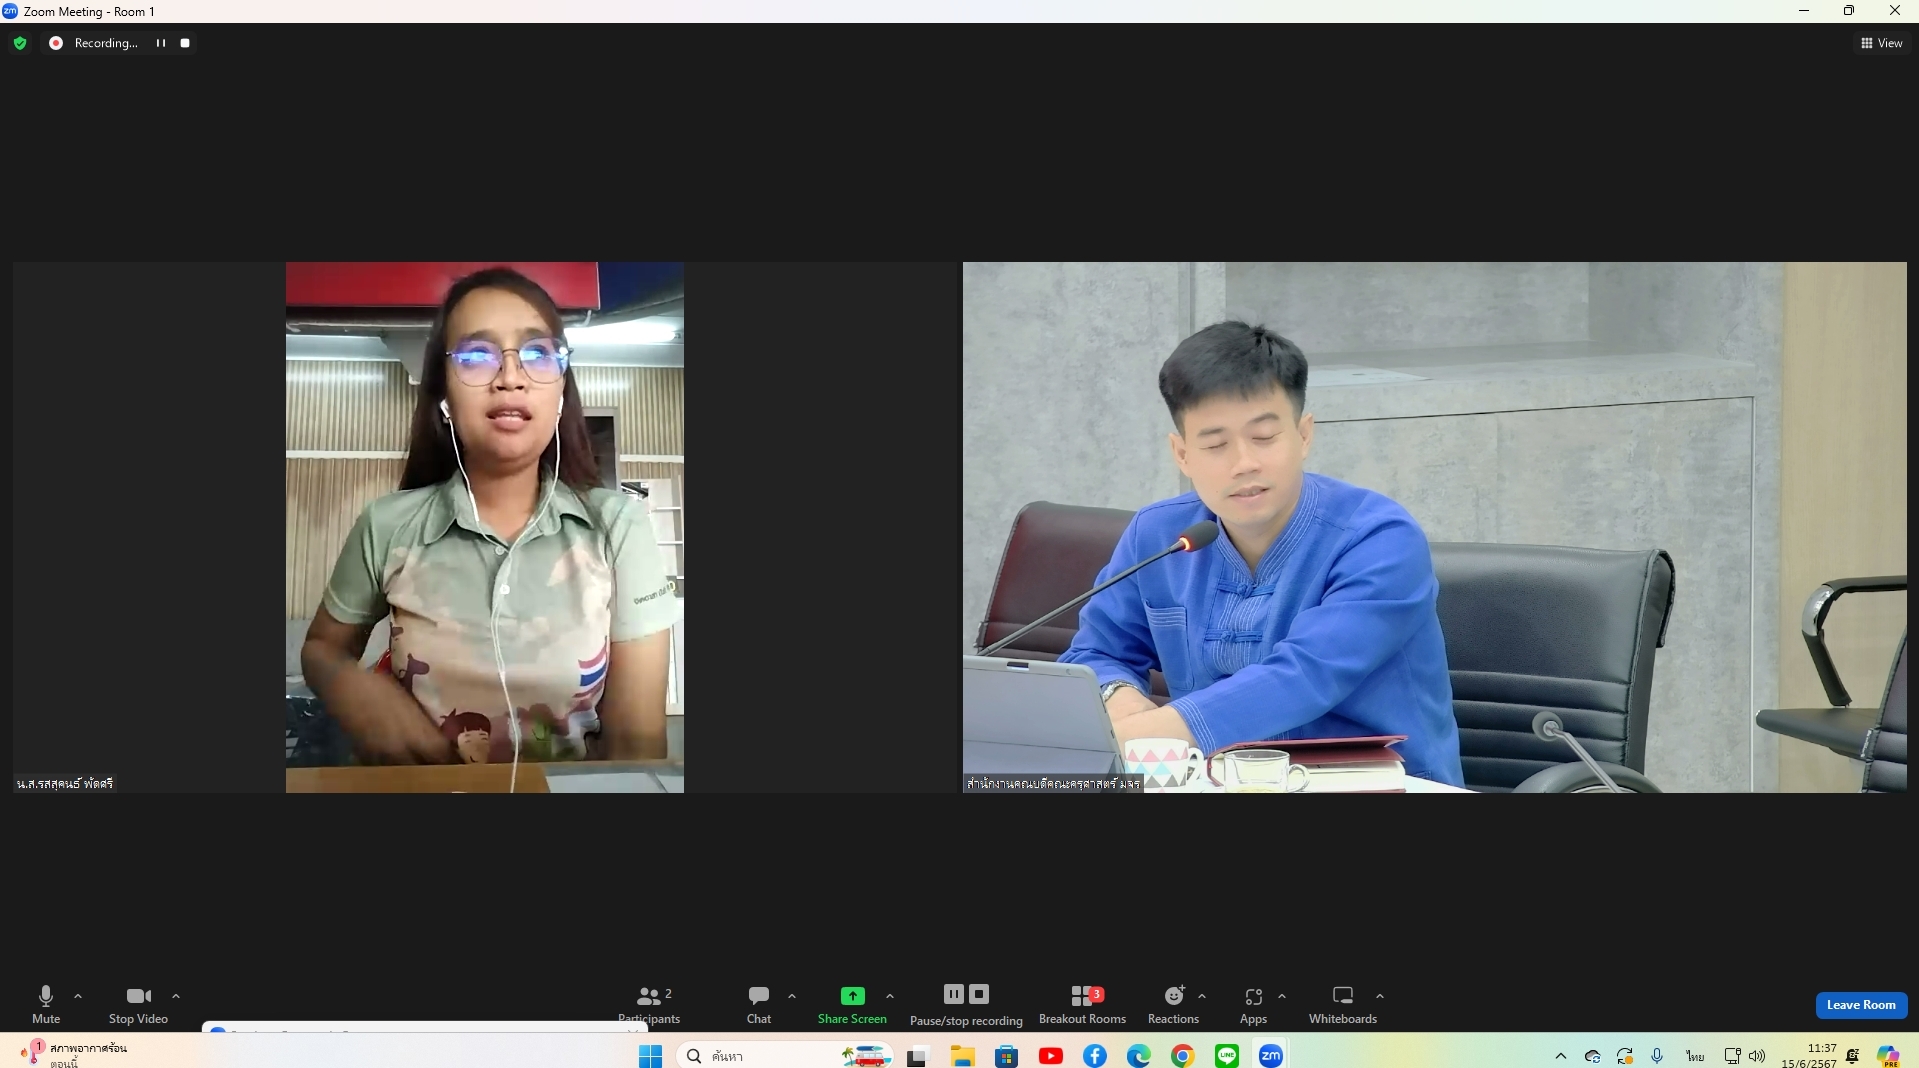The image size is (1919, 1068).
Task: Expand Share Screen options arrow
Action: 890,996
